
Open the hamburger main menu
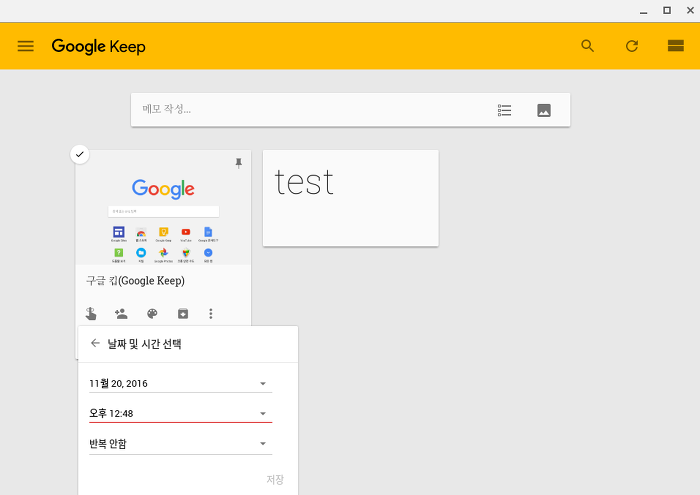pyautogui.click(x=25, y=46)
